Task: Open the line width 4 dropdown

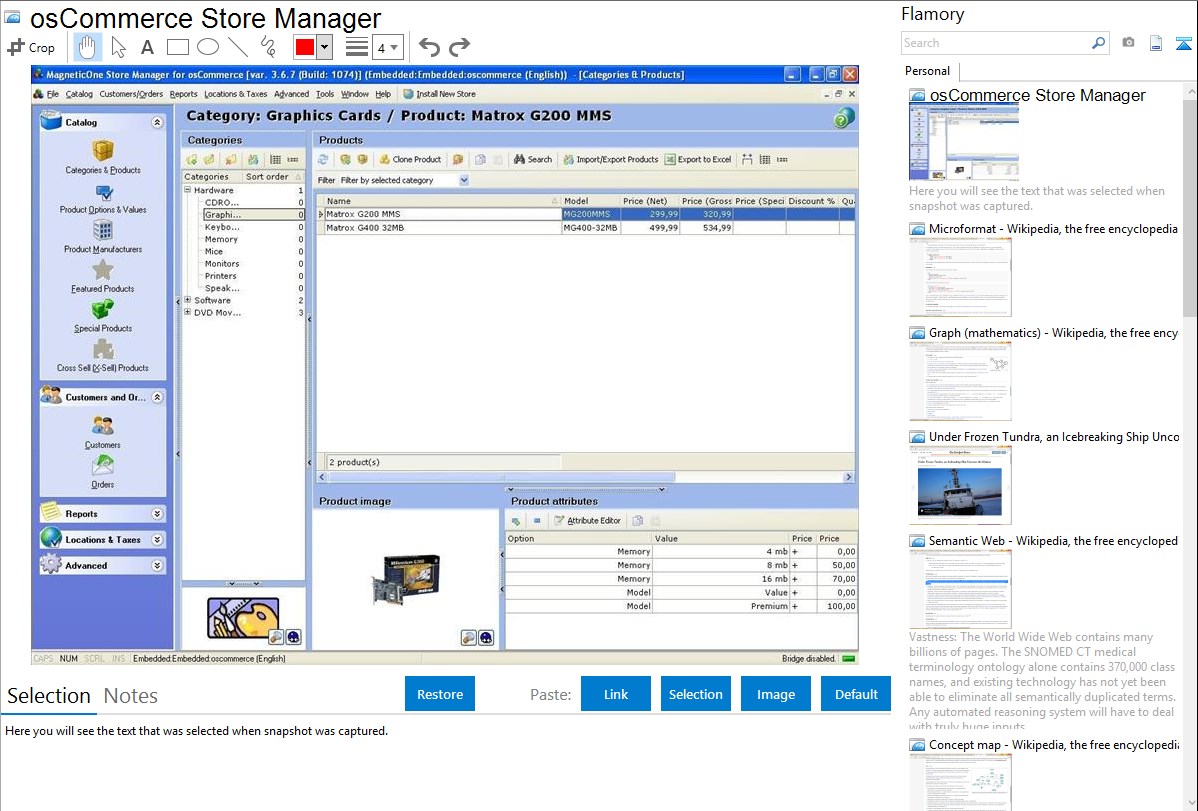Action: point(388,48)
